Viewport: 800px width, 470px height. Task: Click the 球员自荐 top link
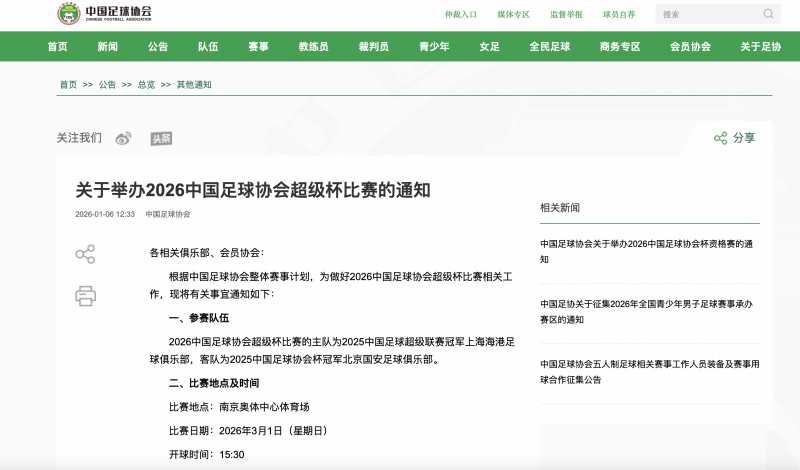coord(618,15)
